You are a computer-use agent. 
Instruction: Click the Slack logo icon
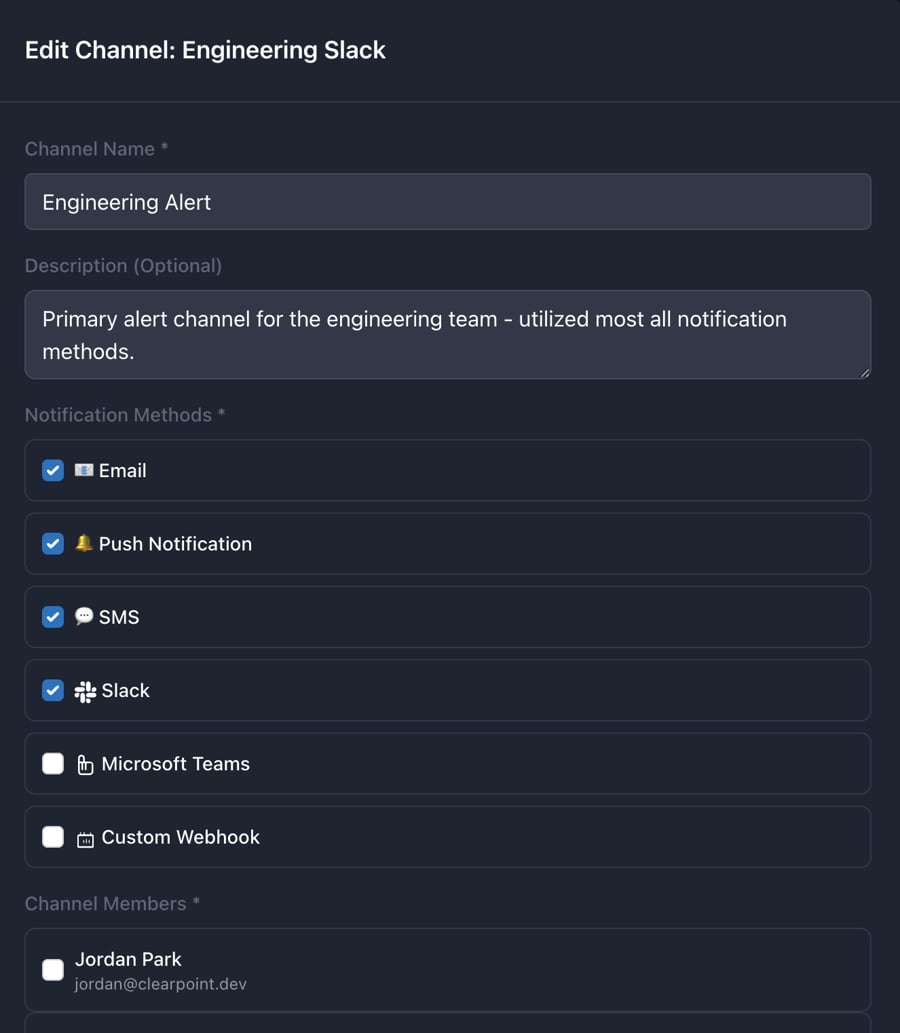point(84,690)
